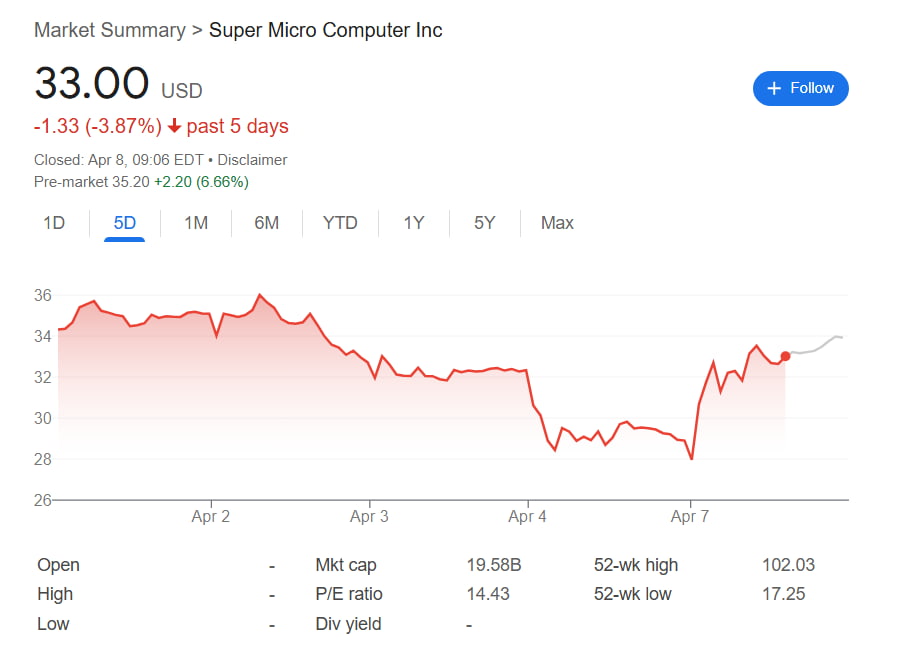Switch to the 1M chart view
Viewport: 913px width, 648px height.
[196, 223]
